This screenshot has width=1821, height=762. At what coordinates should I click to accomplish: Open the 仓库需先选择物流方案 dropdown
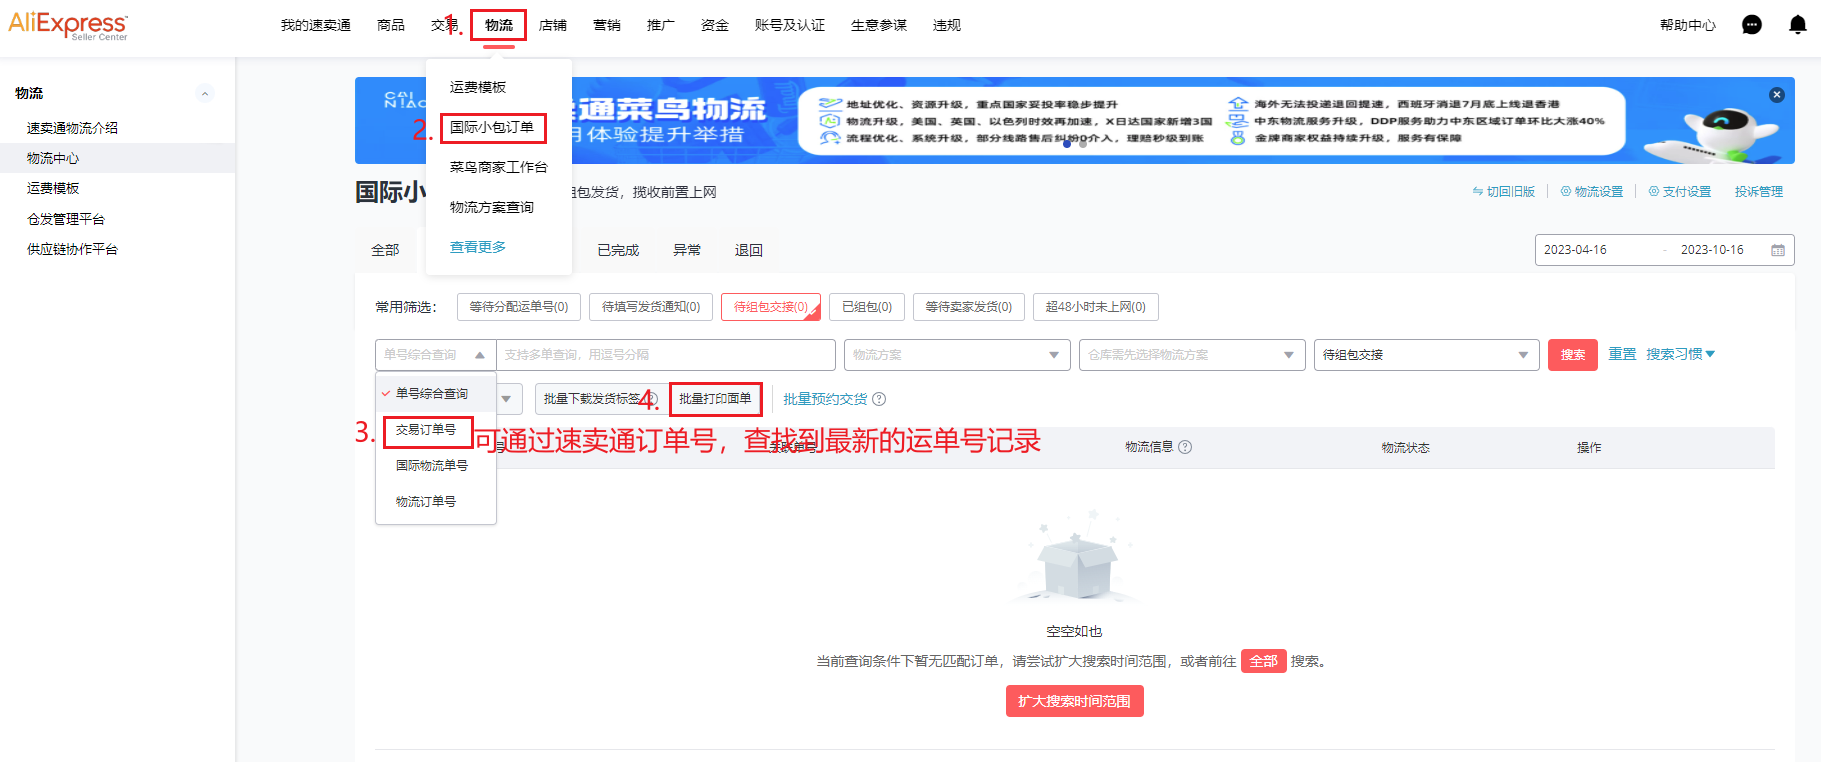coord(1192,355)
